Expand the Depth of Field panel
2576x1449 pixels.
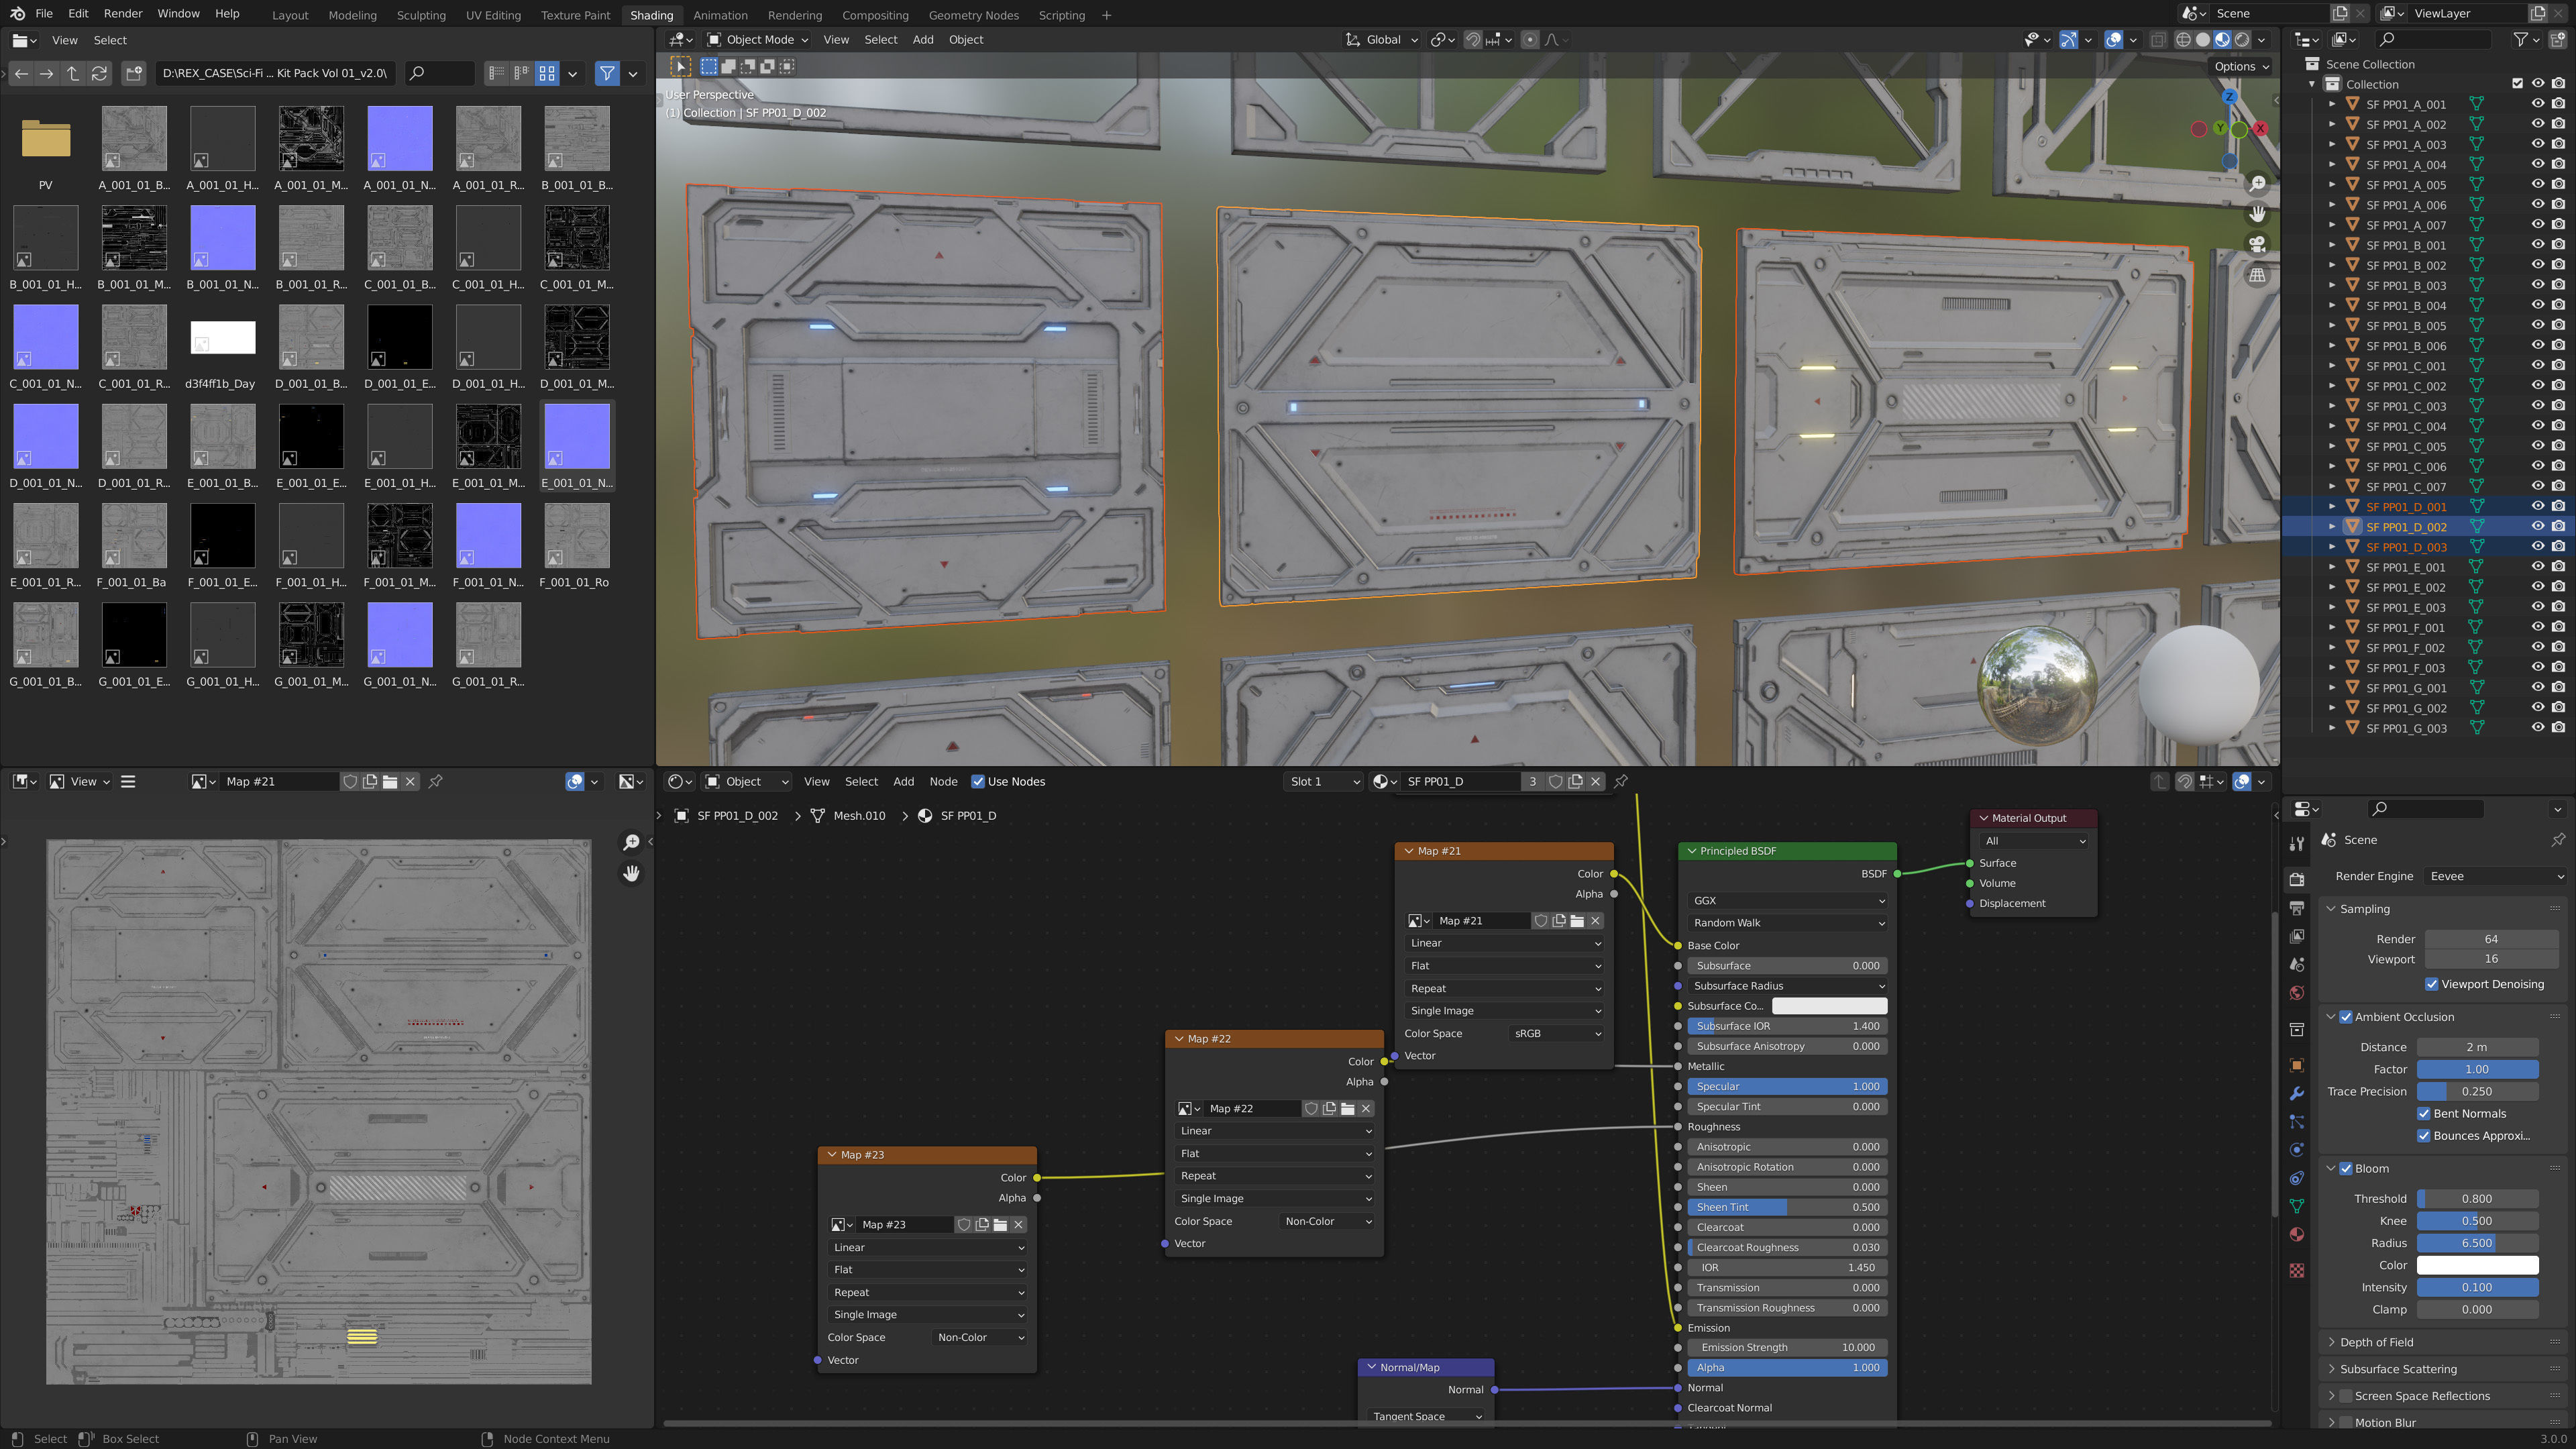click(2376, 1342)
